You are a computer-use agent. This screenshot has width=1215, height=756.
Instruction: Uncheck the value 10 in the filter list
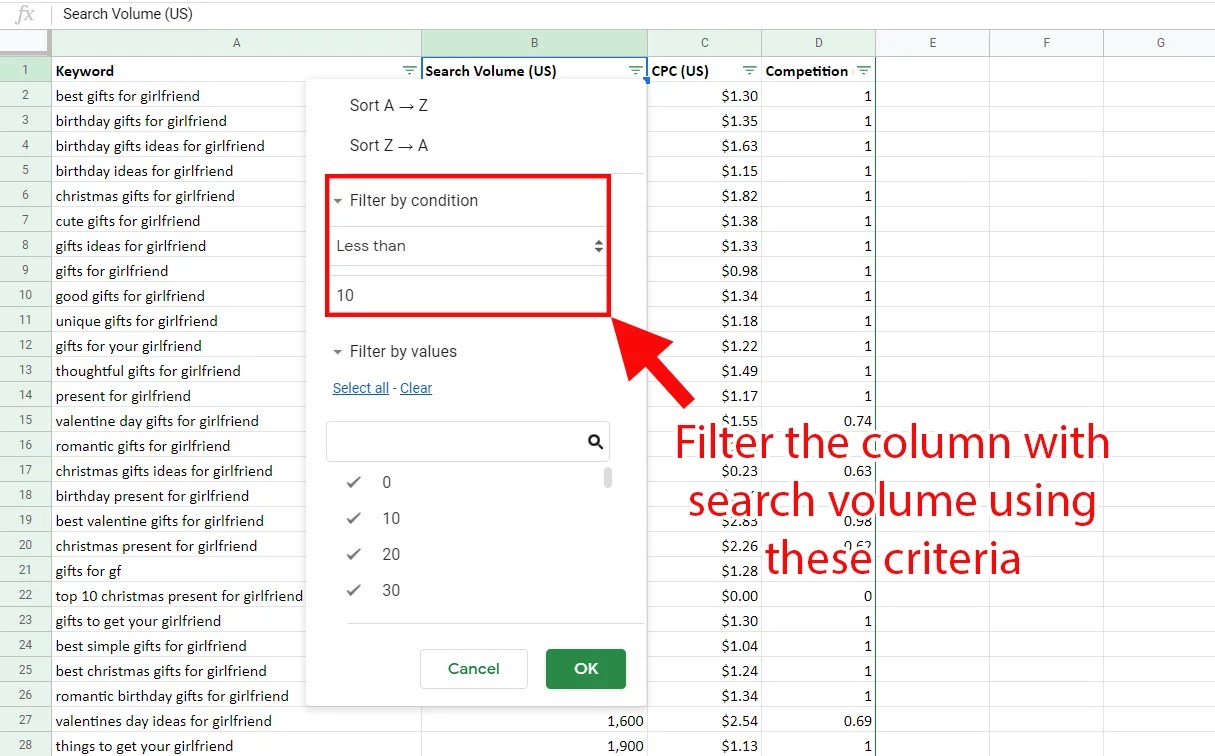click(353, 518)
